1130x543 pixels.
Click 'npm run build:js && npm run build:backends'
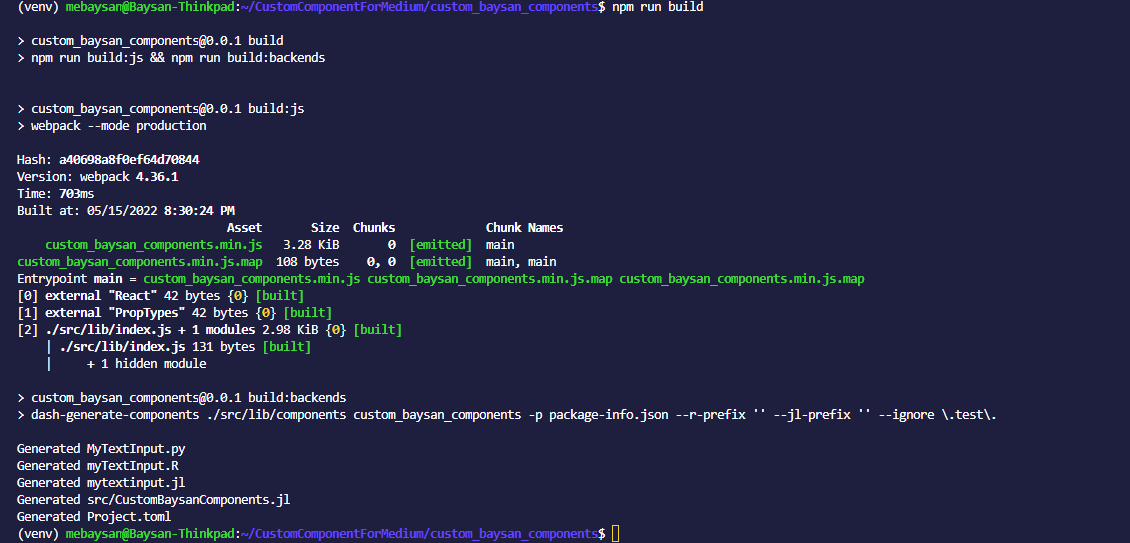178,58
